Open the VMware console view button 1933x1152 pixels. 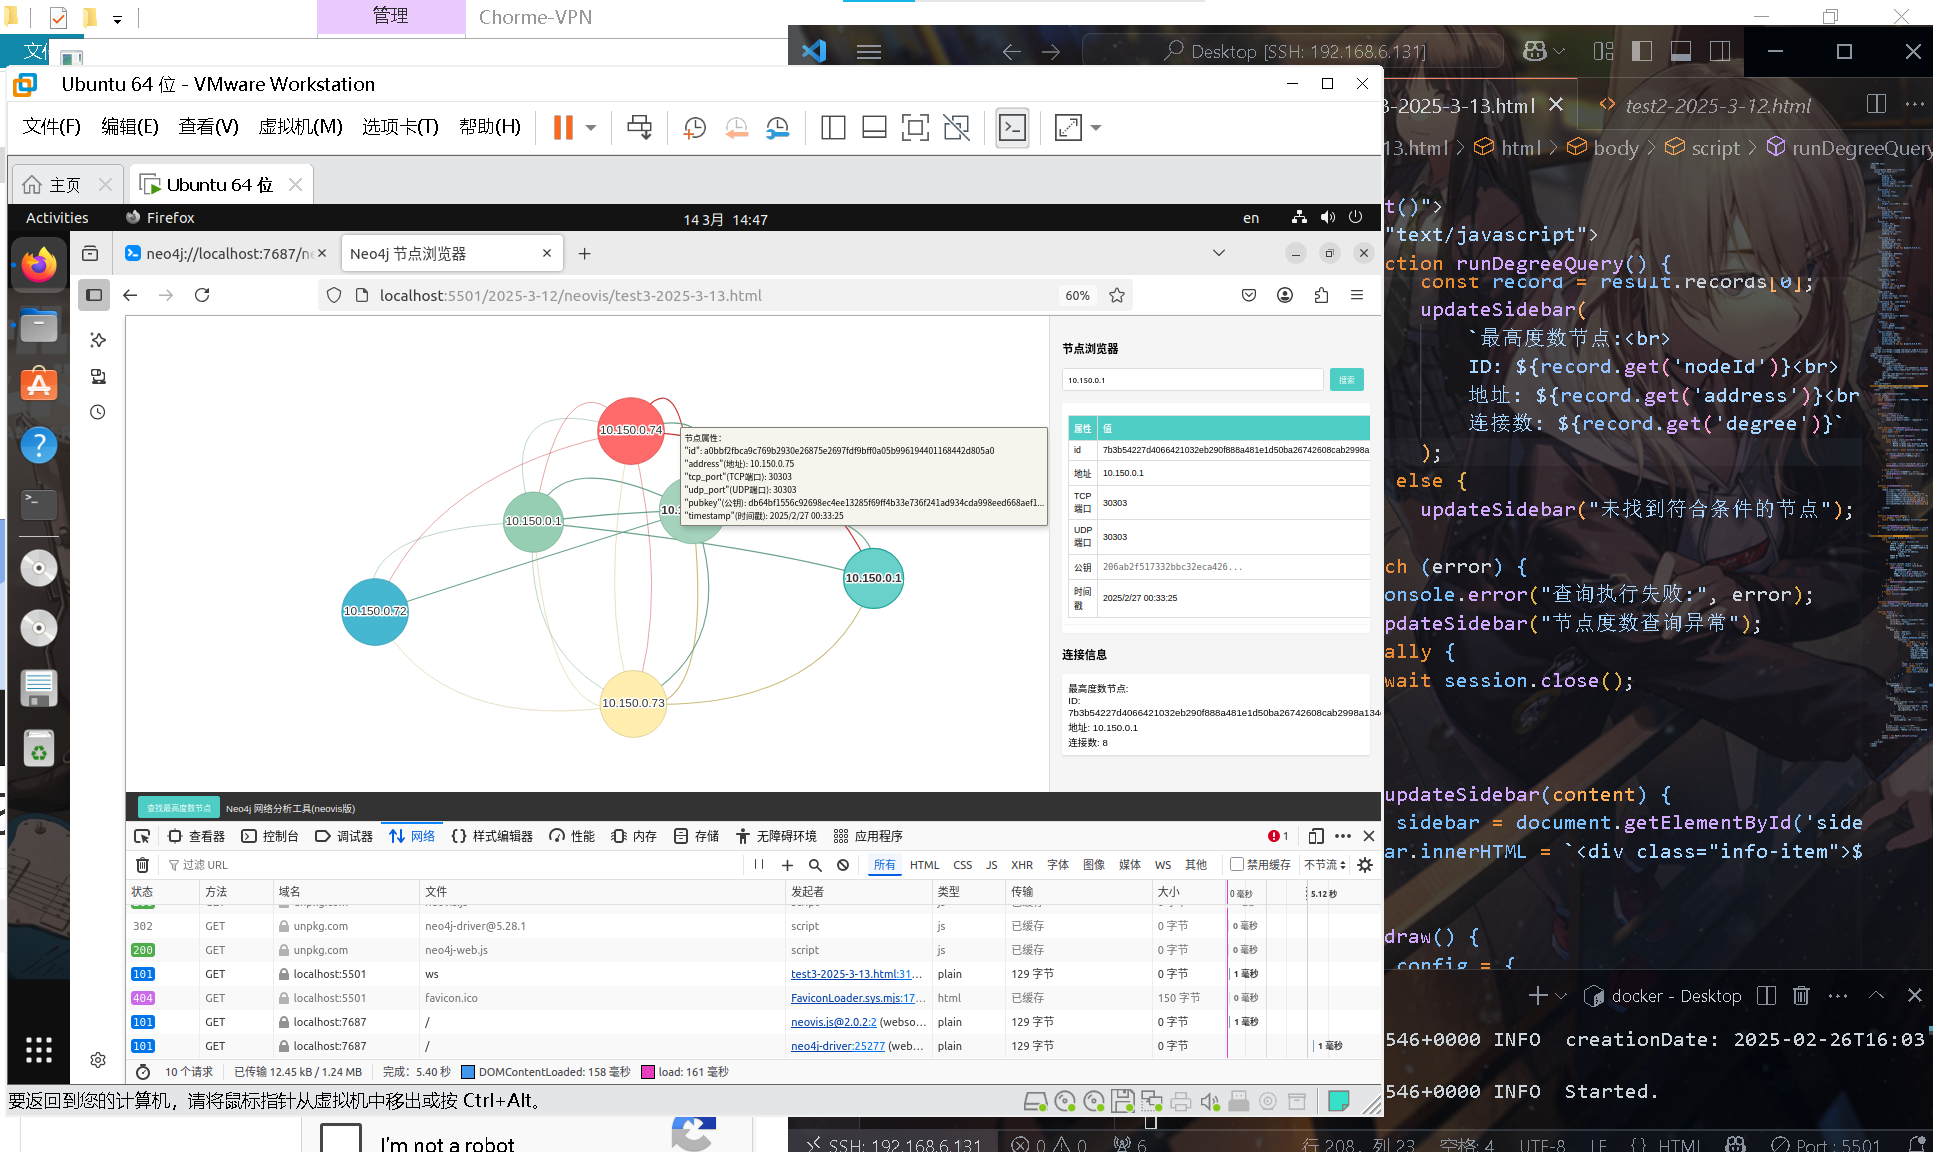1013,127
